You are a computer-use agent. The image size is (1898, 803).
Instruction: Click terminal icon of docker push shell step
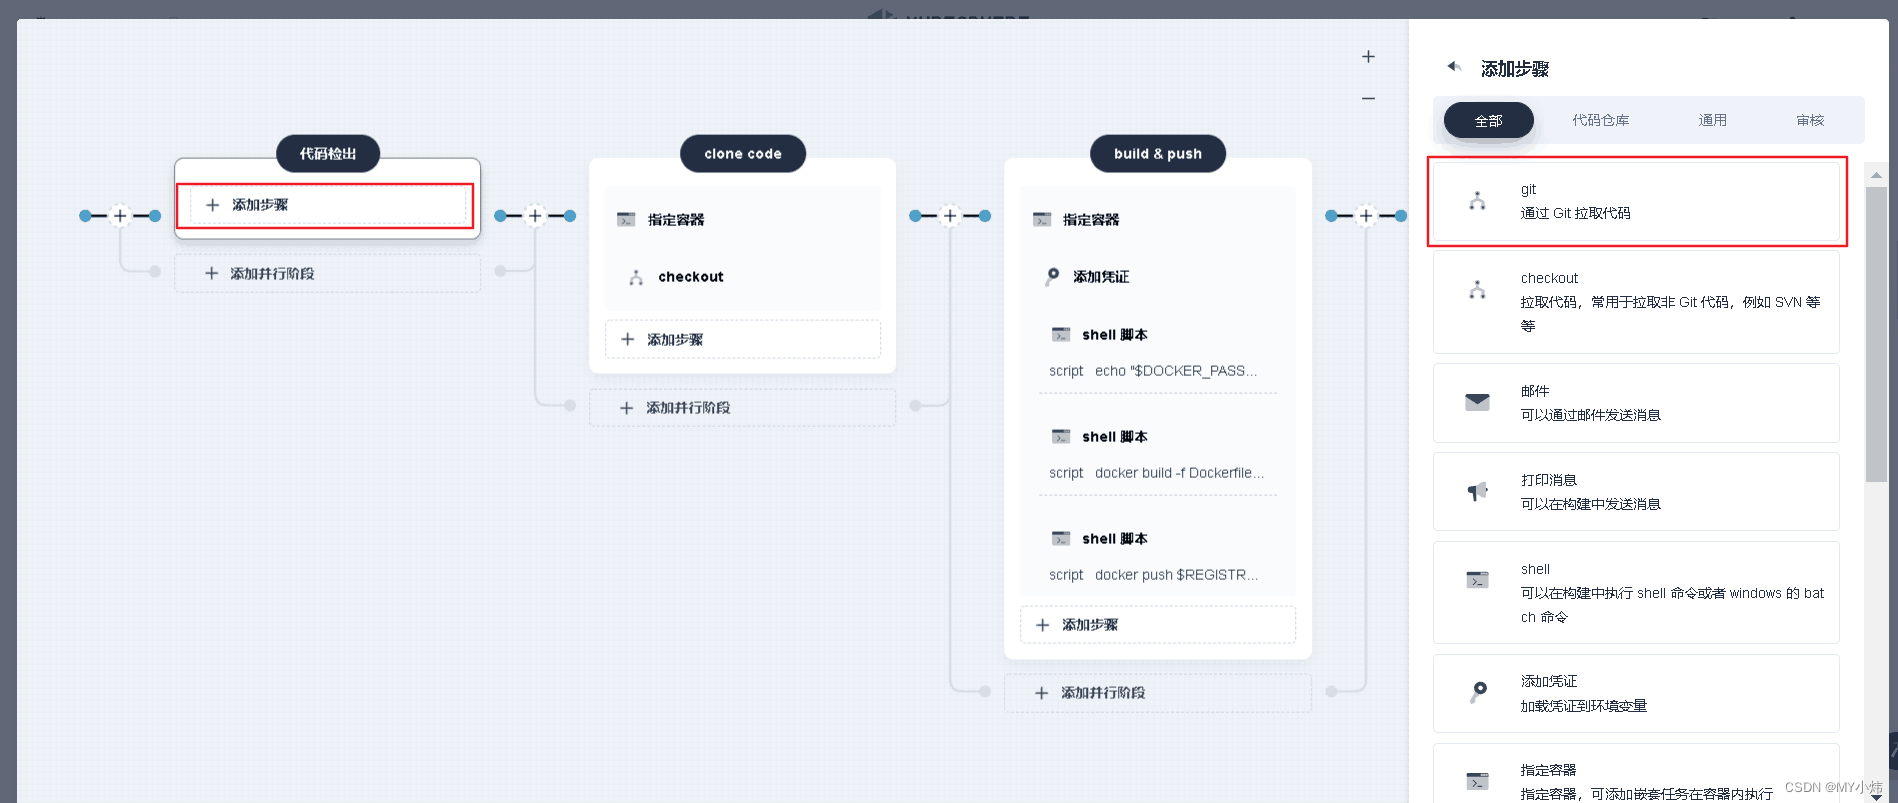pyautogui.click(x=1061, y=538)
